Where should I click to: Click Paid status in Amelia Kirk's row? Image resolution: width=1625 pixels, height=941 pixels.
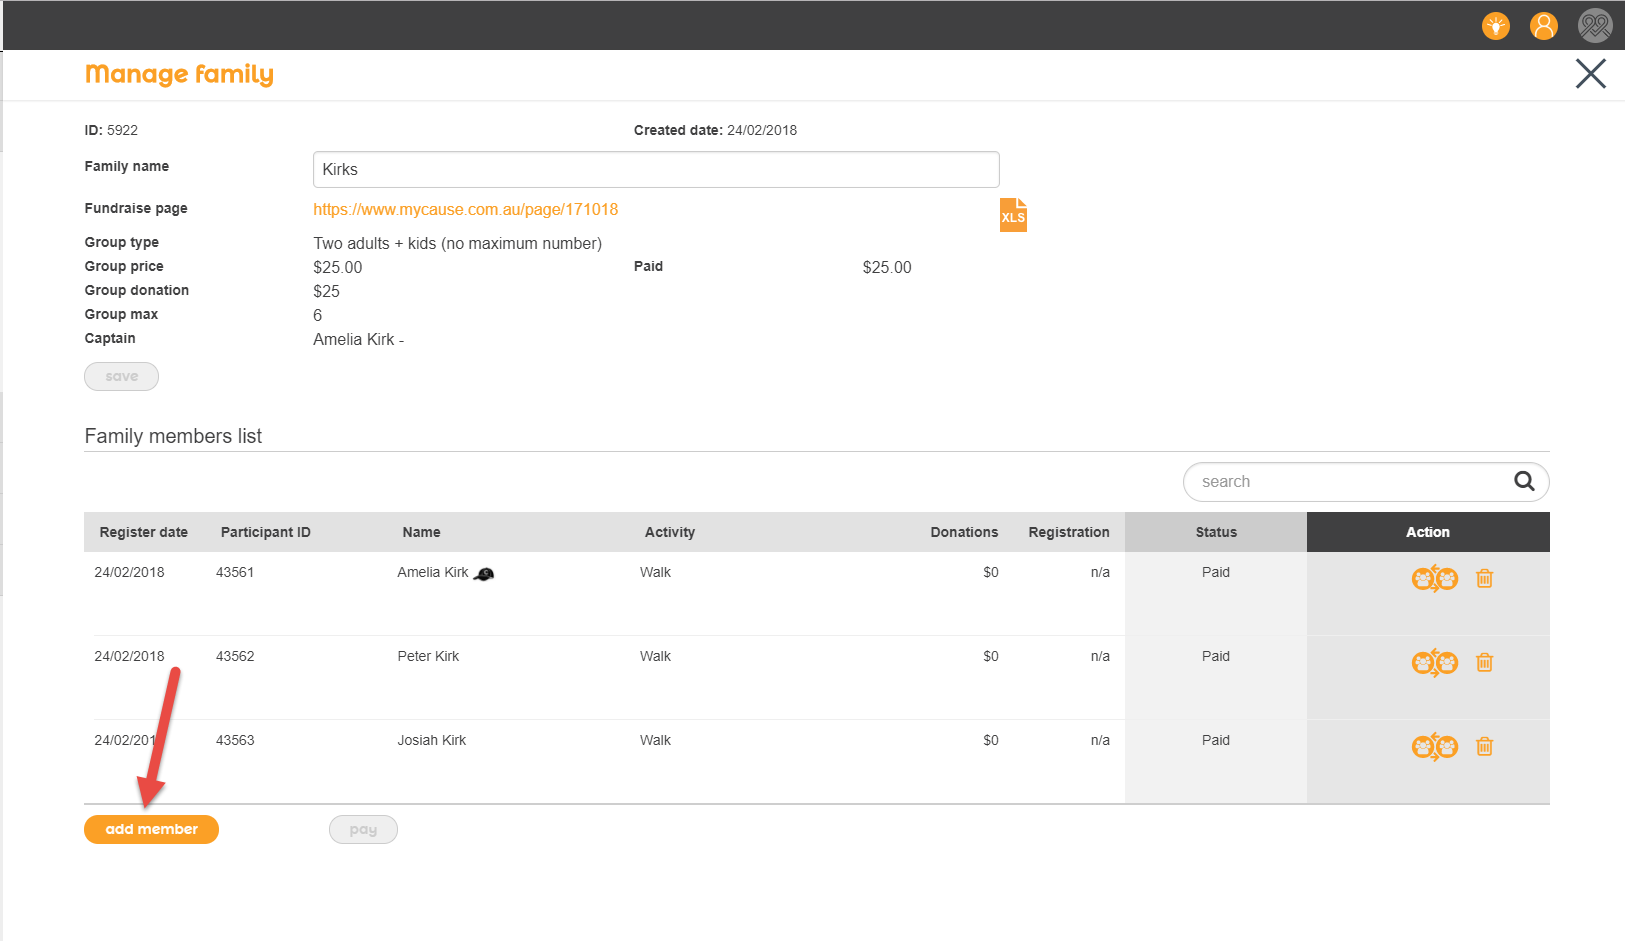(1215, 572)
